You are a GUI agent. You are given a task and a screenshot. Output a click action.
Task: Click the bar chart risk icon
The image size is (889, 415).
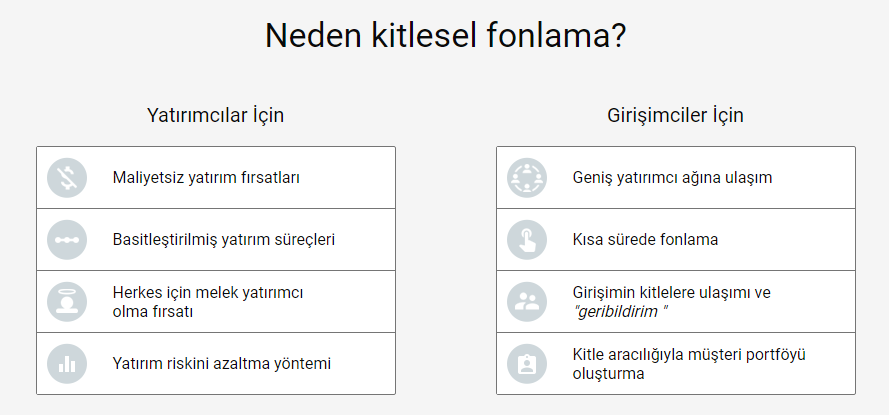coord(67,364)
